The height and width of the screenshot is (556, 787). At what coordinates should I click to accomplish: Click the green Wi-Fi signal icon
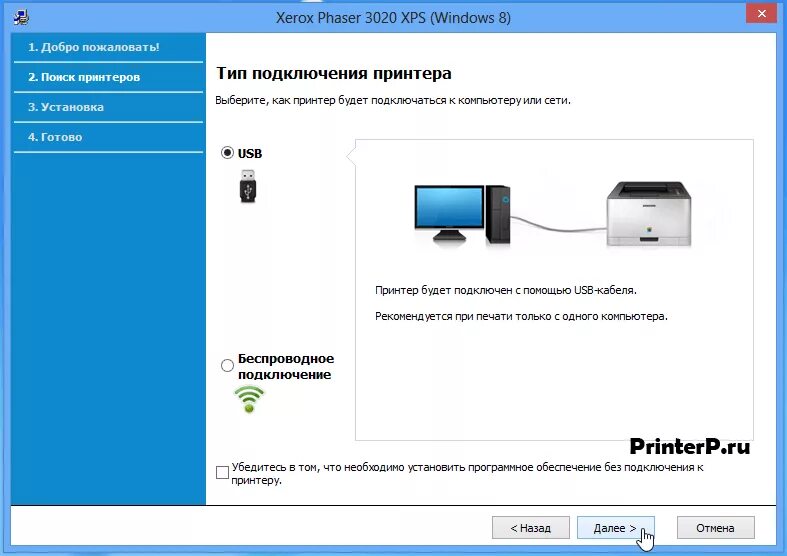click(x=249, y=399)
